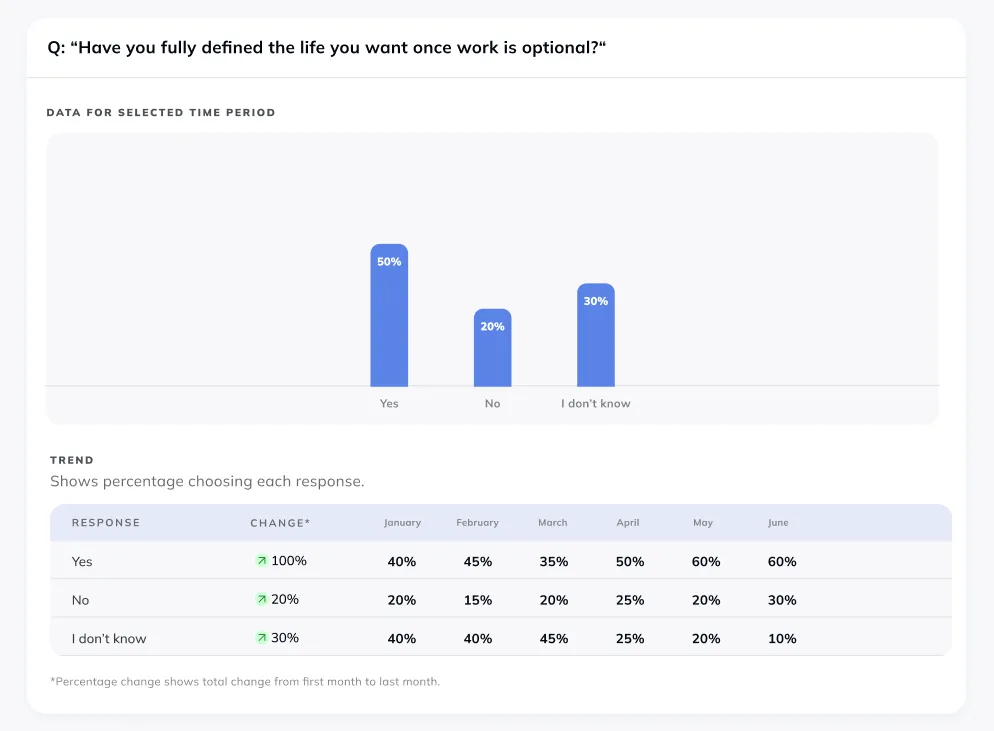Click the I don't know row label in table
The width and height of the screenshot is (994, 731).
coord(109,638)
